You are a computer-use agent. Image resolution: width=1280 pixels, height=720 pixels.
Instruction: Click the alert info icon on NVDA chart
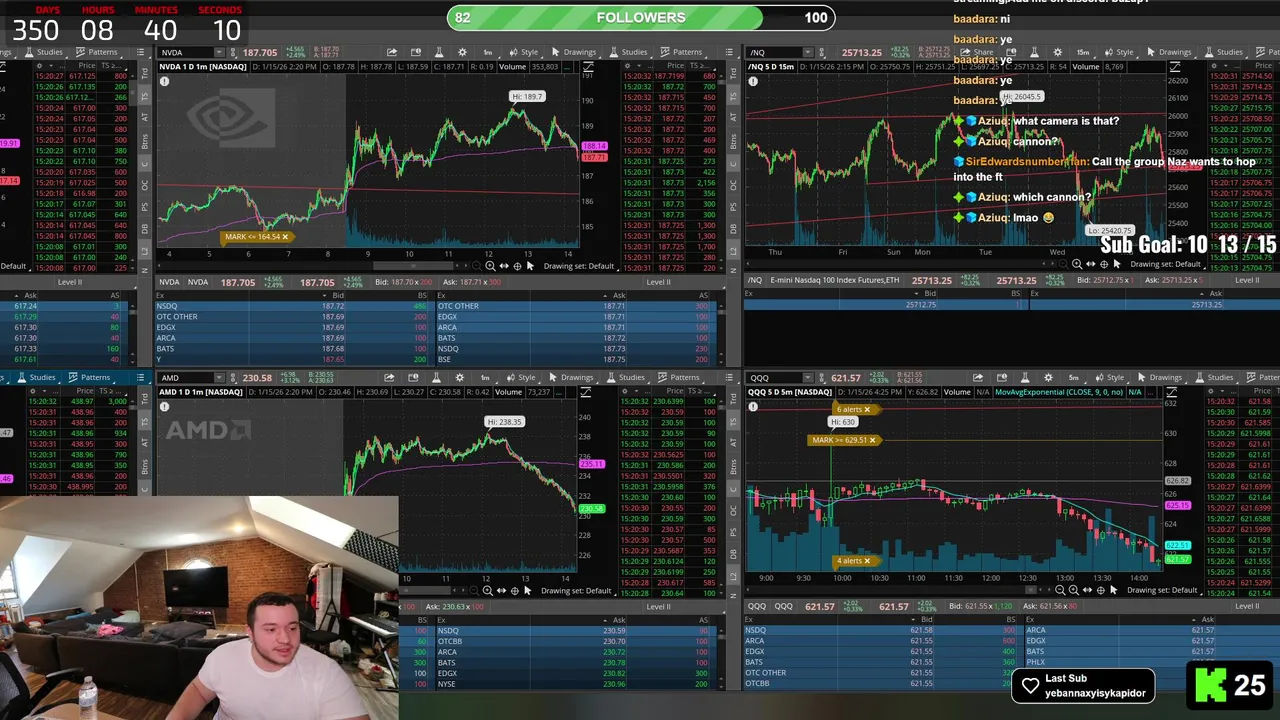[x=164, y=81]
